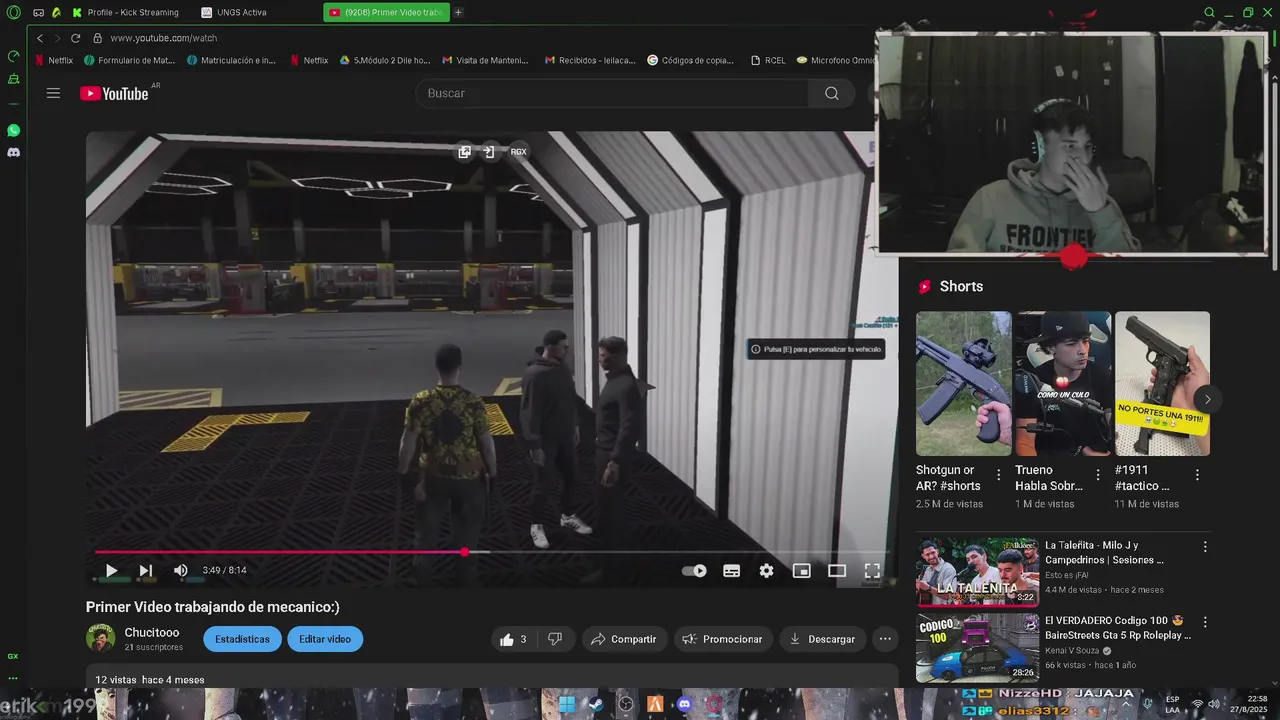1280x720 pixels.
Task: Open Visita de Manteni... Gmail bookmark
Action: click(486, 60)
